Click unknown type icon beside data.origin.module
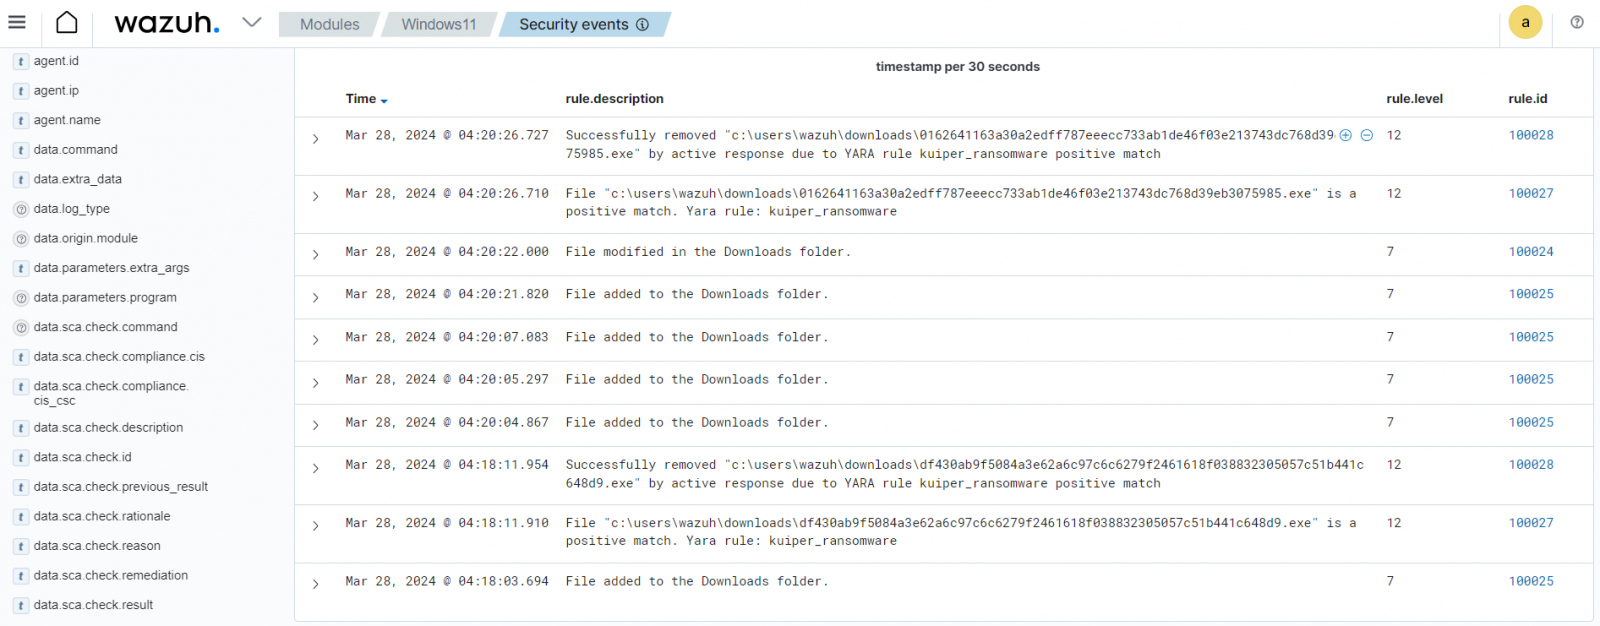The image size is (1600, 626). click(20, 239)
